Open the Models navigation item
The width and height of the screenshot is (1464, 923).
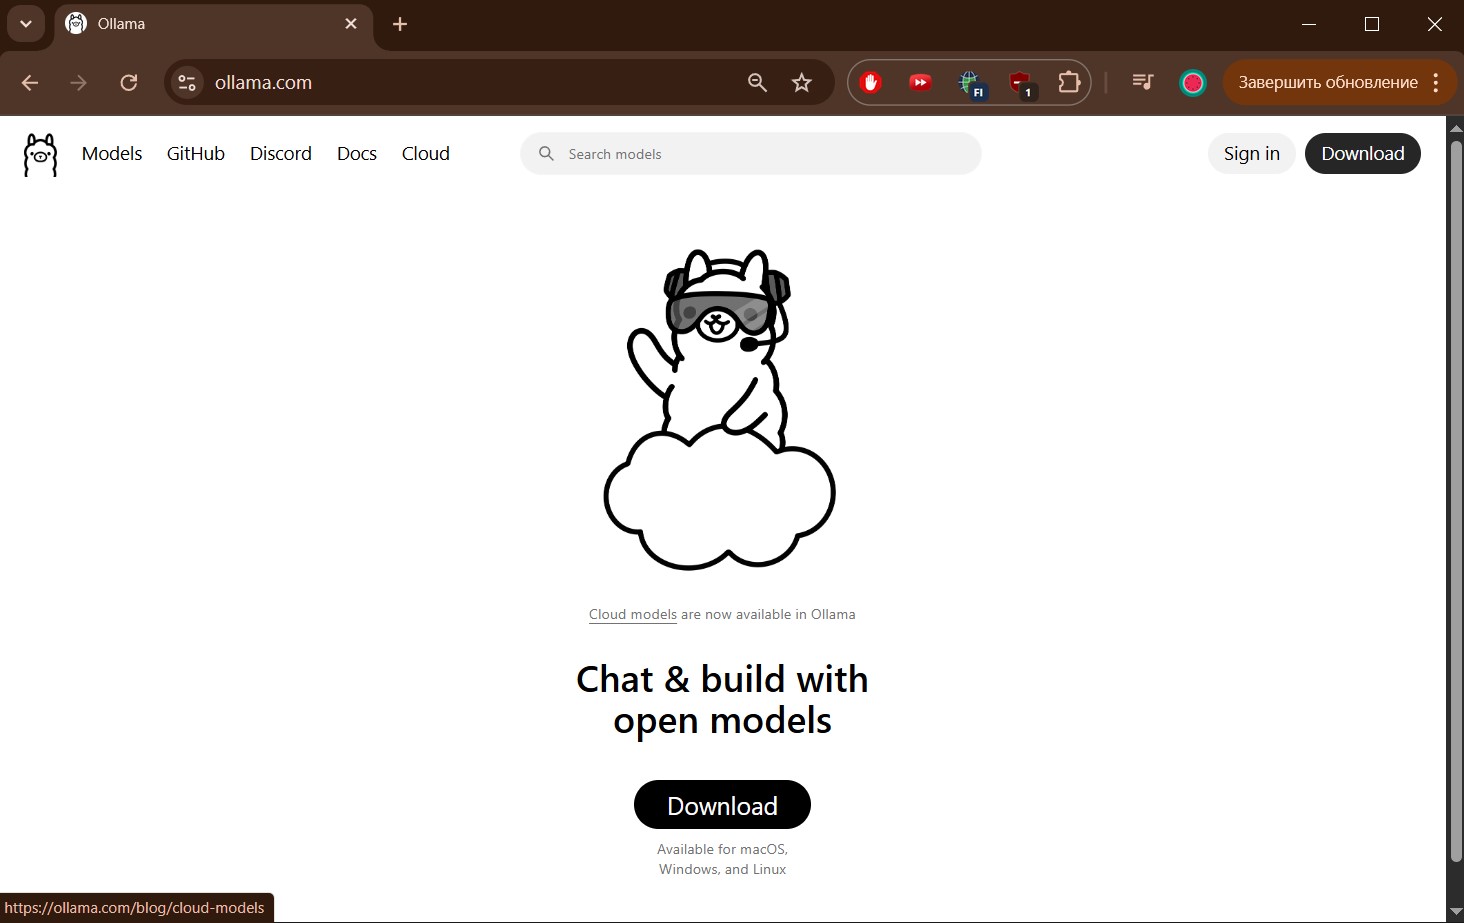point(112,154)
